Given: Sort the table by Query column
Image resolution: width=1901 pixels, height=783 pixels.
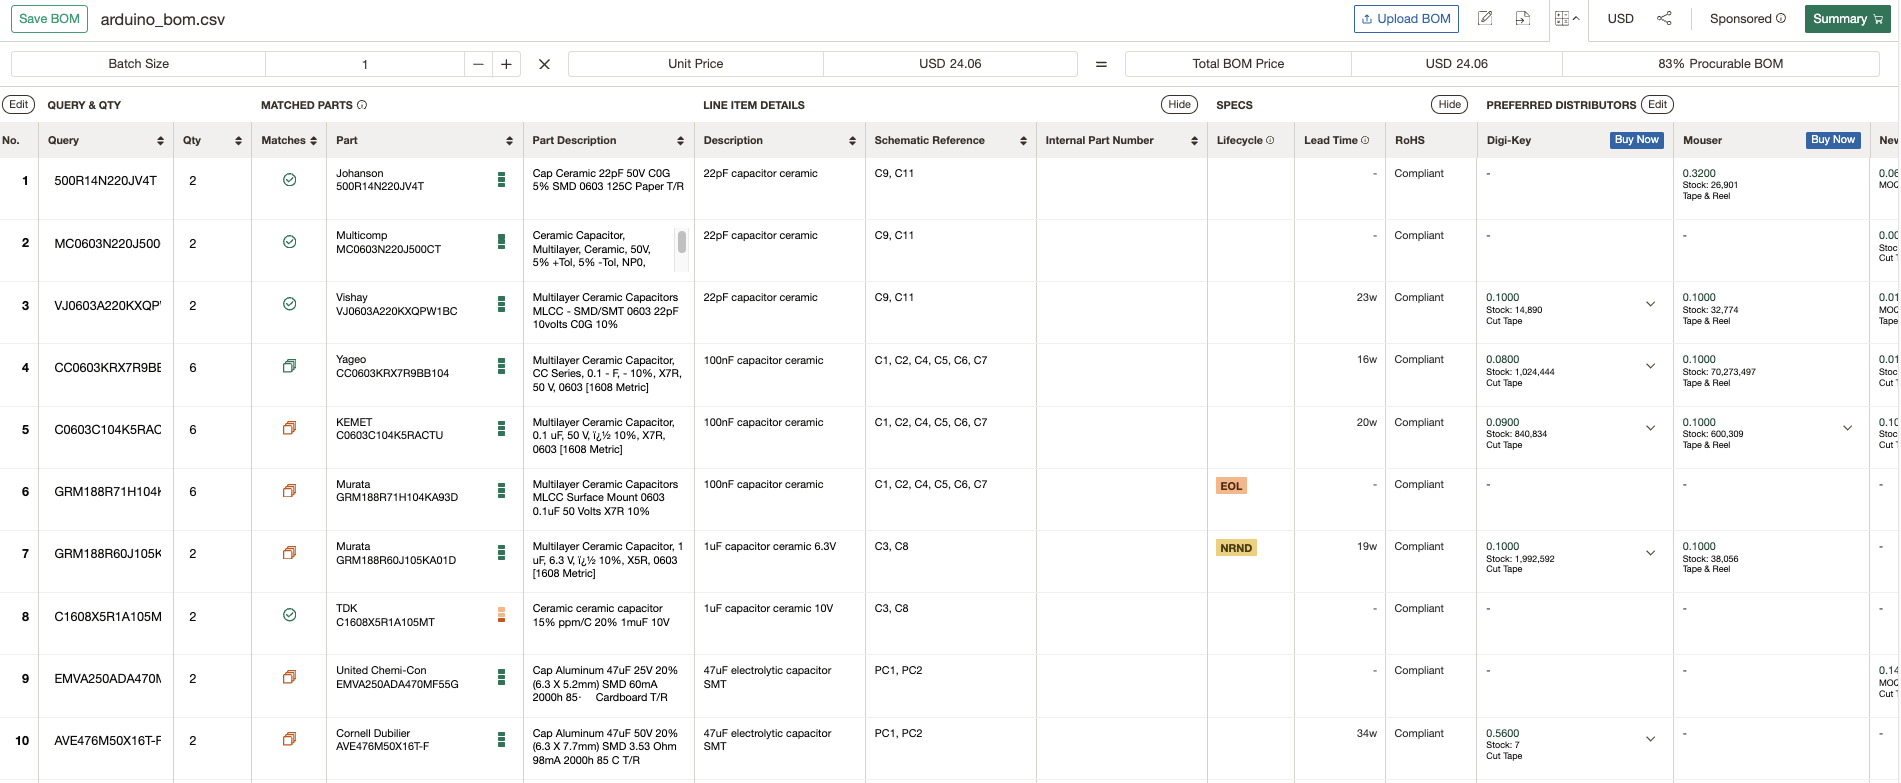Looking at the screenshot, I should (x=160, y=141).
